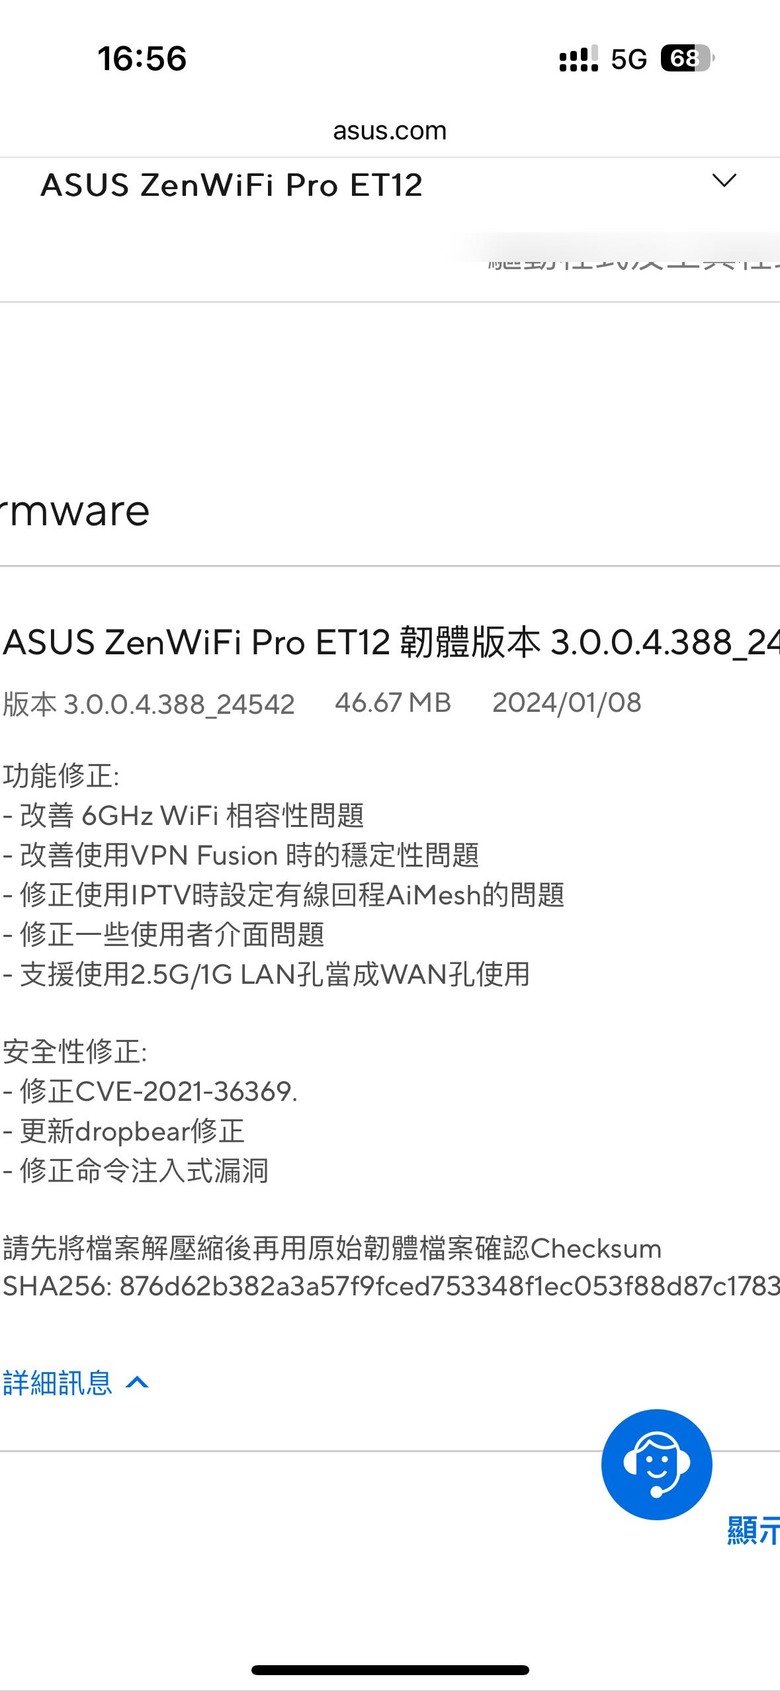This screenshot has height=1691, width=780.
Task: Click the 46.67 MB file size
Action: [393, 702]
